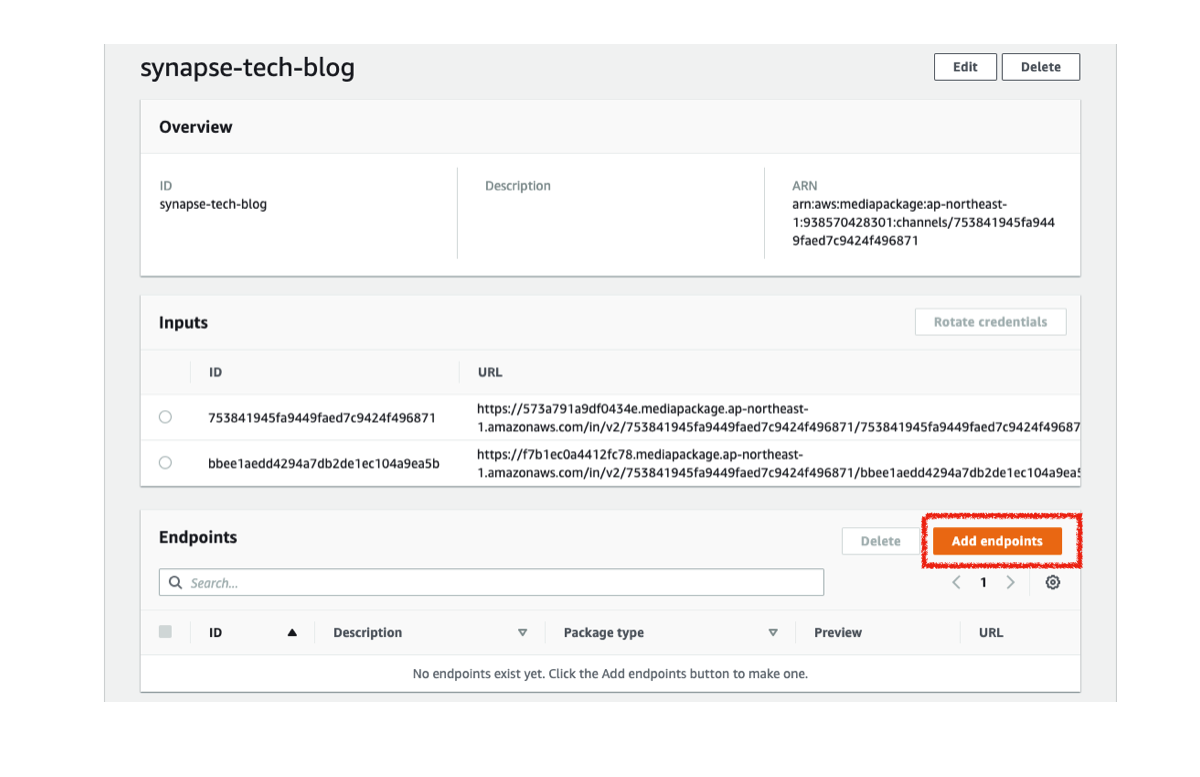Click the Inputs ID column header
Screen dimensions: 1200x777
(x=215, y=372)
